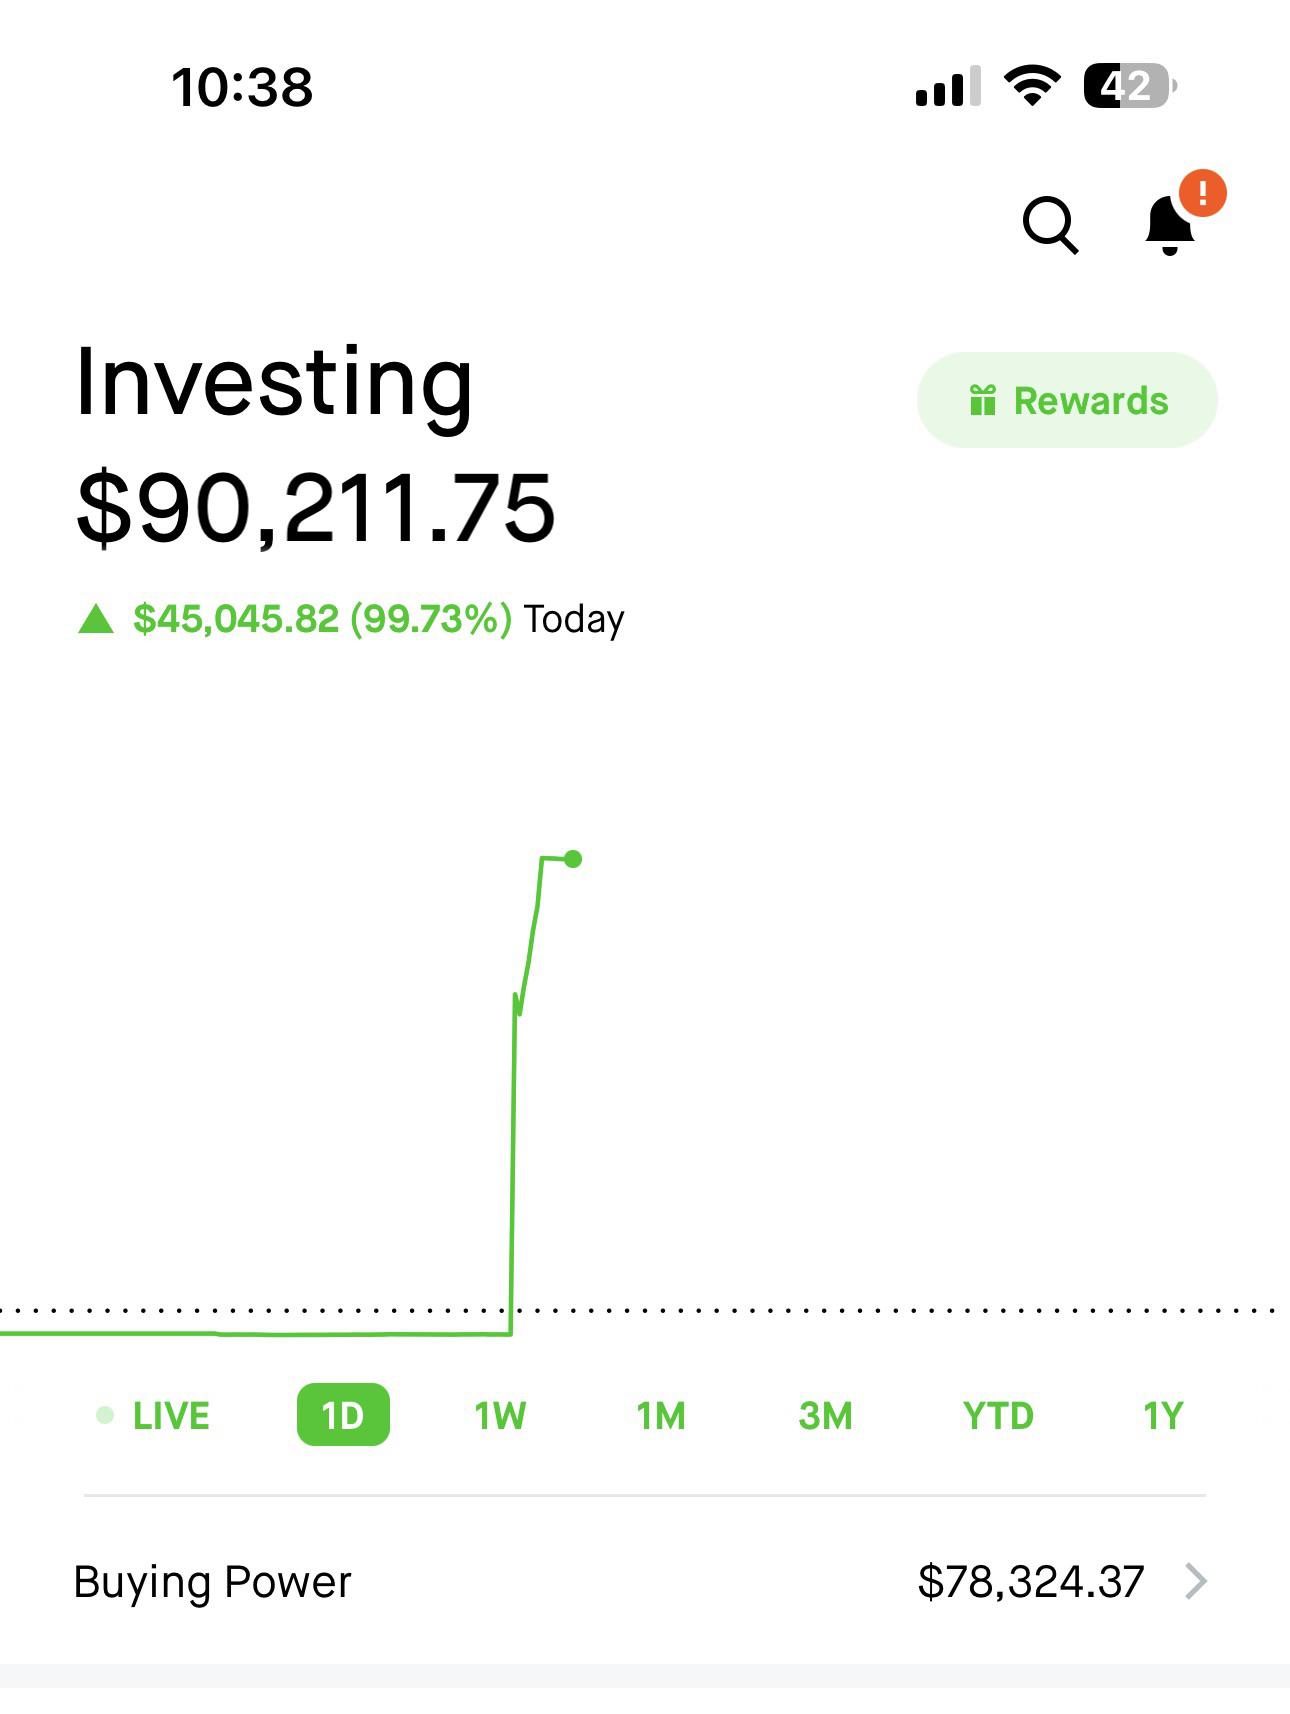Show the 3M chart range
1290x1714 pixels.
pyautogui.click(x=825, y=1416)
